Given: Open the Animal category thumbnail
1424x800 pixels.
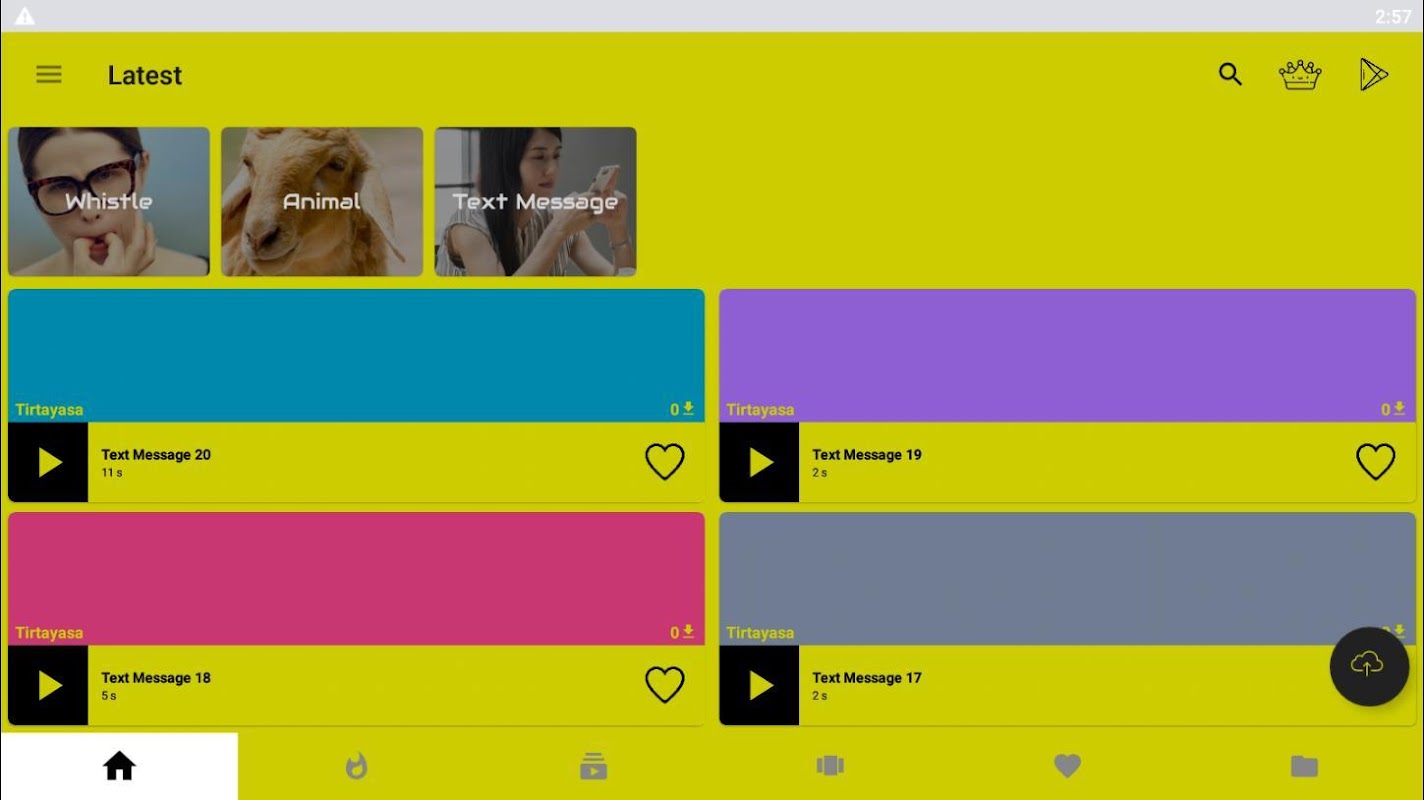Looking at the screenshot, I should 322,201.
